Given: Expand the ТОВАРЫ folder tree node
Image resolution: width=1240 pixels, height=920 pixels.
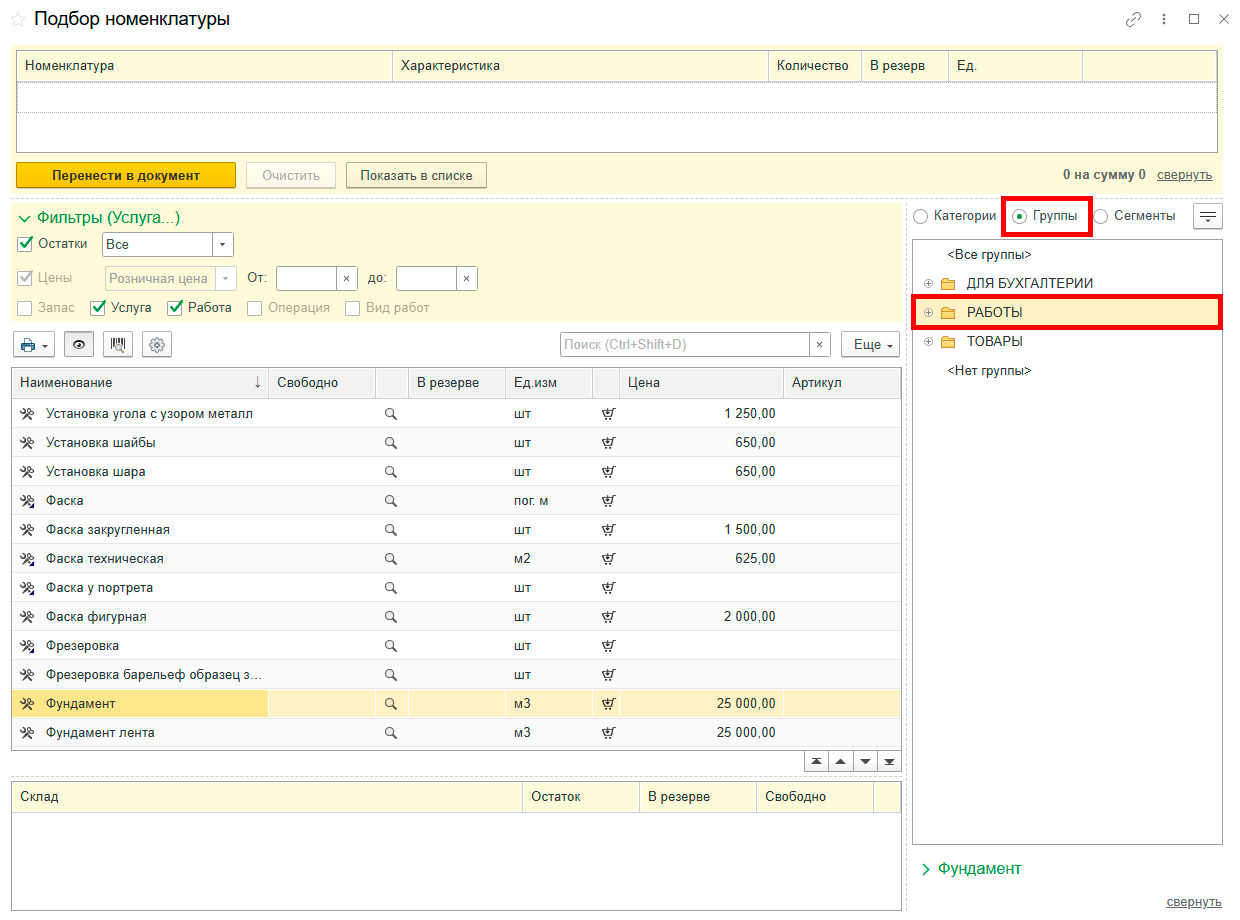Looking at the screenshot, I should pyautogui.click(x=928, y=342).
